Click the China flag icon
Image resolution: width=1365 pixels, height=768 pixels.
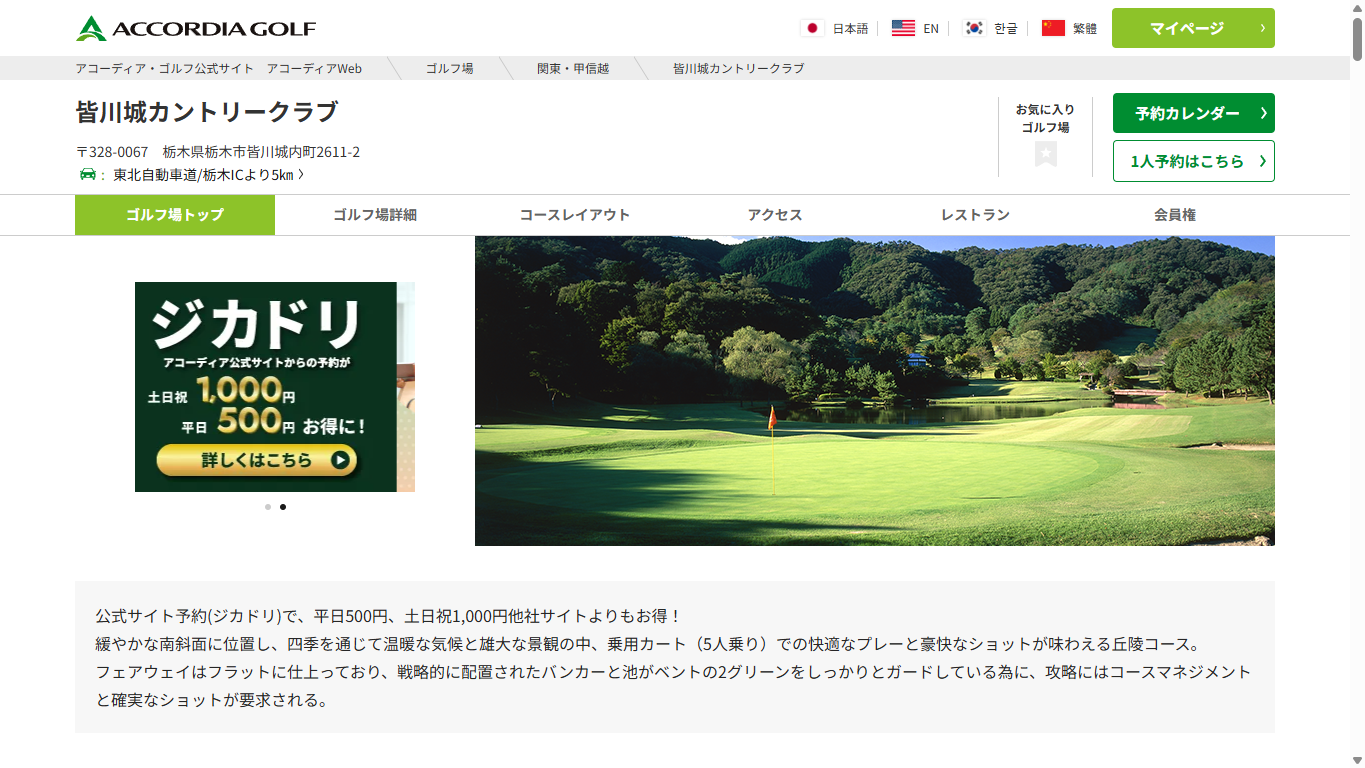click(1053, 28)
